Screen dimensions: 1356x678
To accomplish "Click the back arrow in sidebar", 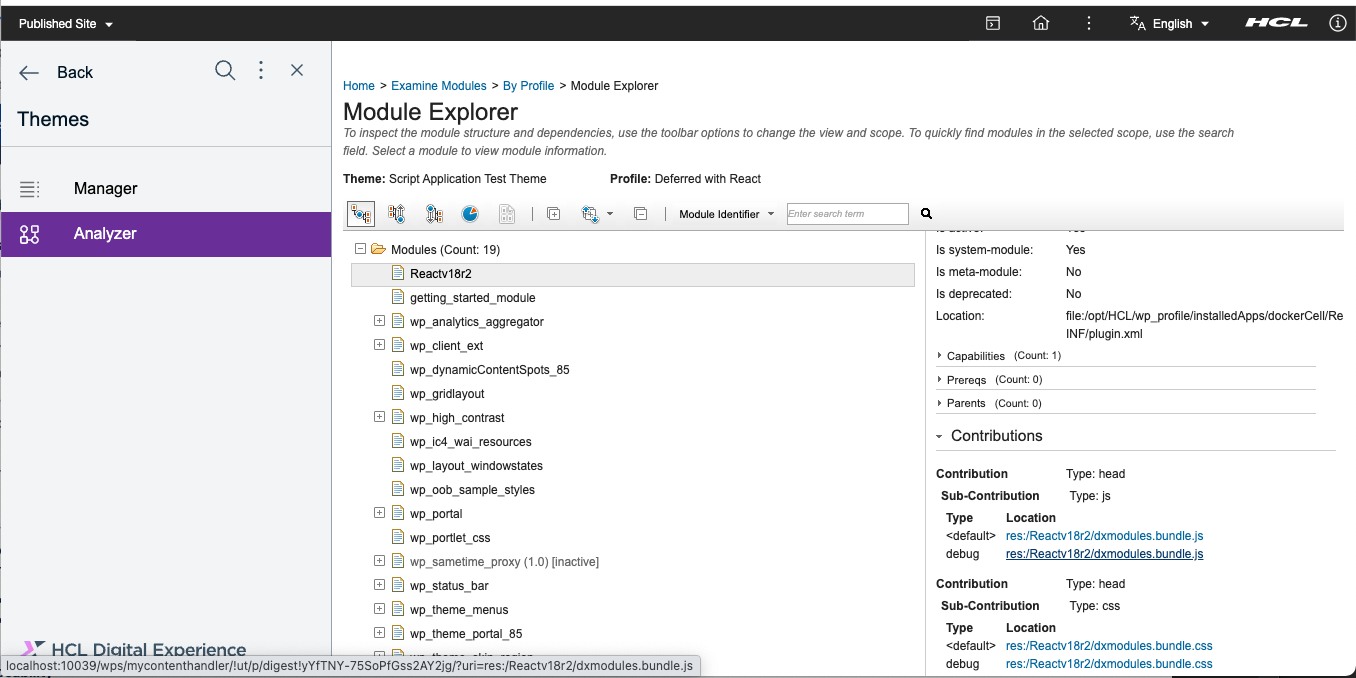I will (x=29, y=72).
